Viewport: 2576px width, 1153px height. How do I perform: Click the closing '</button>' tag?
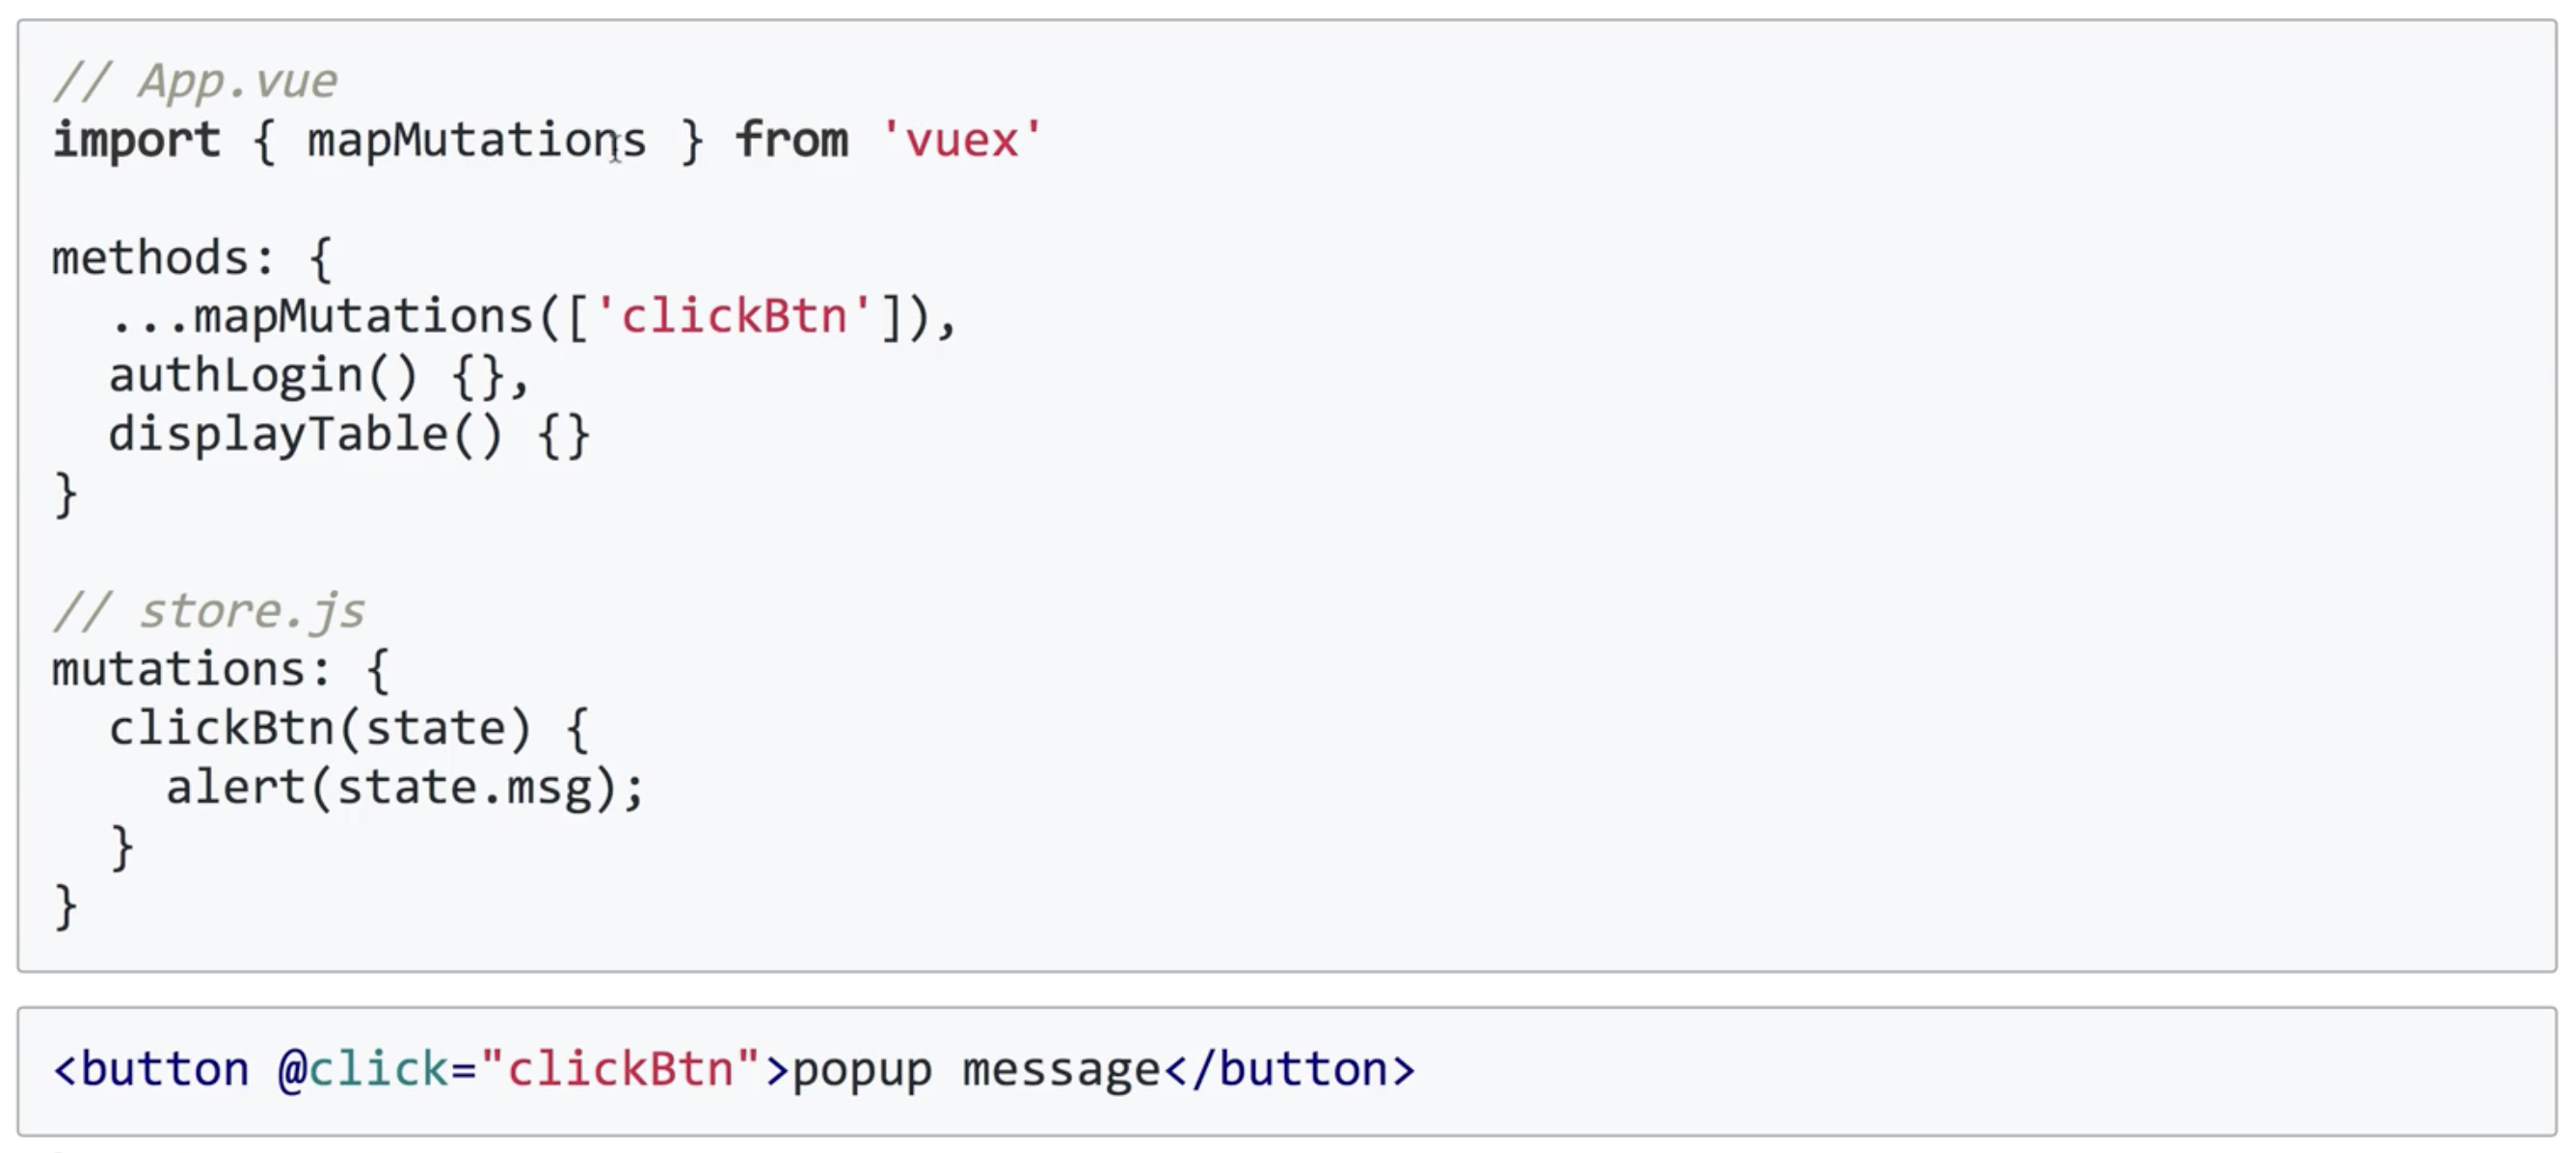(1290, 1070)
